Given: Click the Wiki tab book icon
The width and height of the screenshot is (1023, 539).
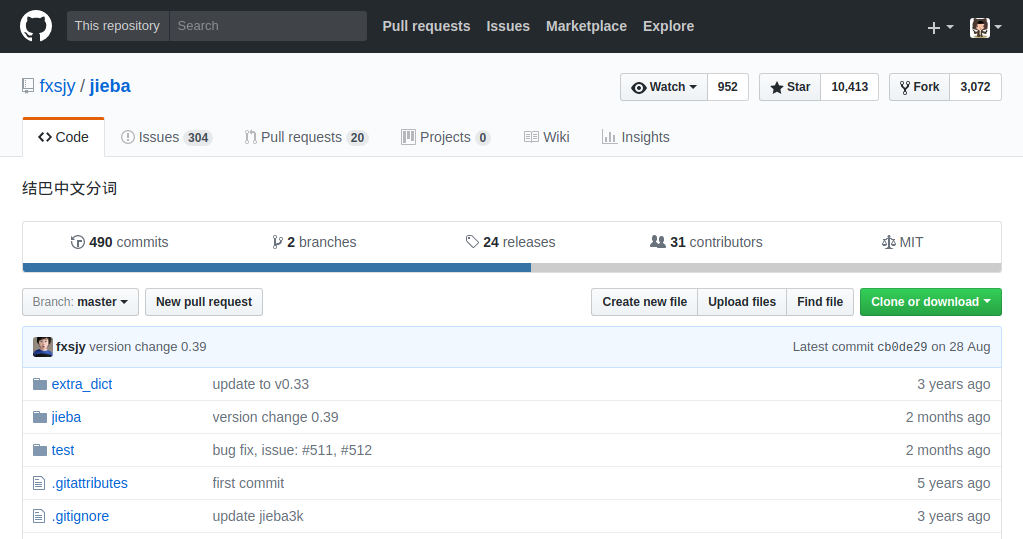Looking at the screenshot, I should click(x=531, y=137).
